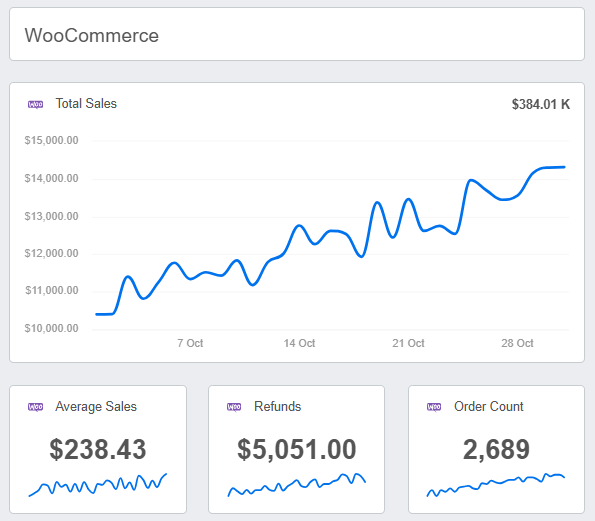Click the Total Sales widget title

coord(86,104)
